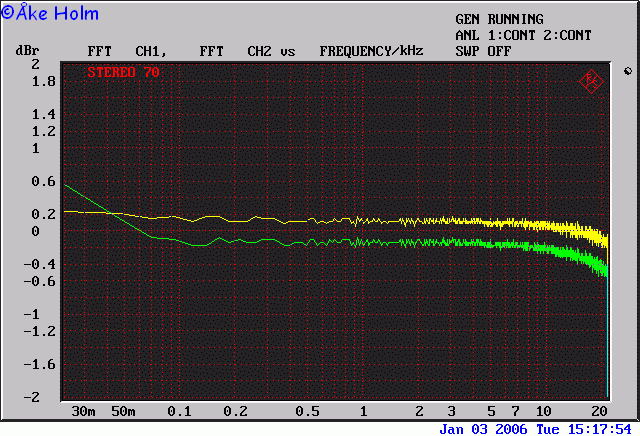
Task: Click the red Rohde & Schwarz diamond logo
Action: [591, 81]
